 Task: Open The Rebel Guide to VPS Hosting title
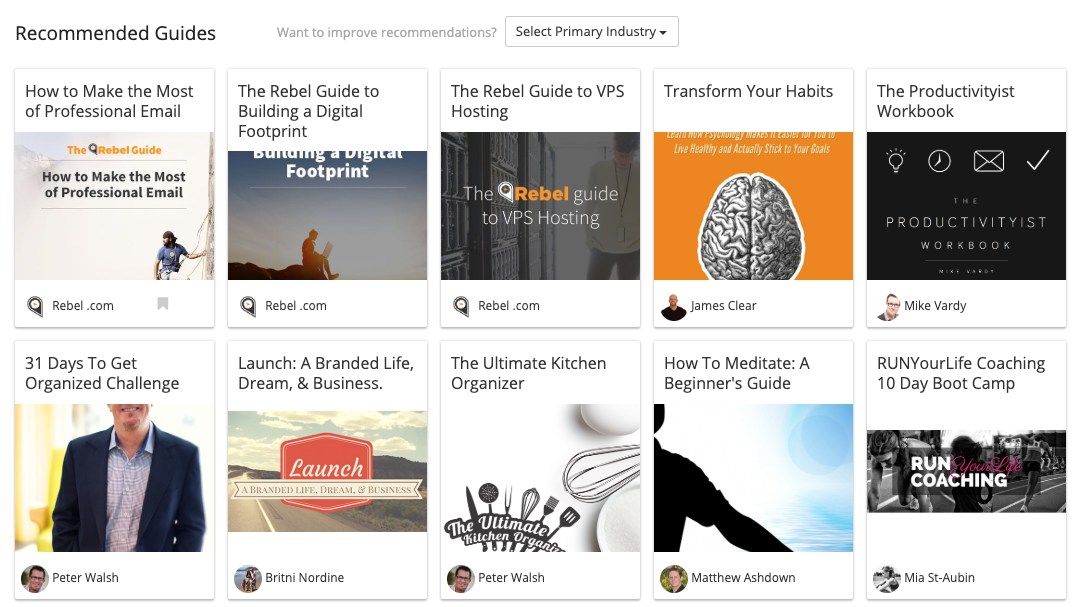point(538,101)
